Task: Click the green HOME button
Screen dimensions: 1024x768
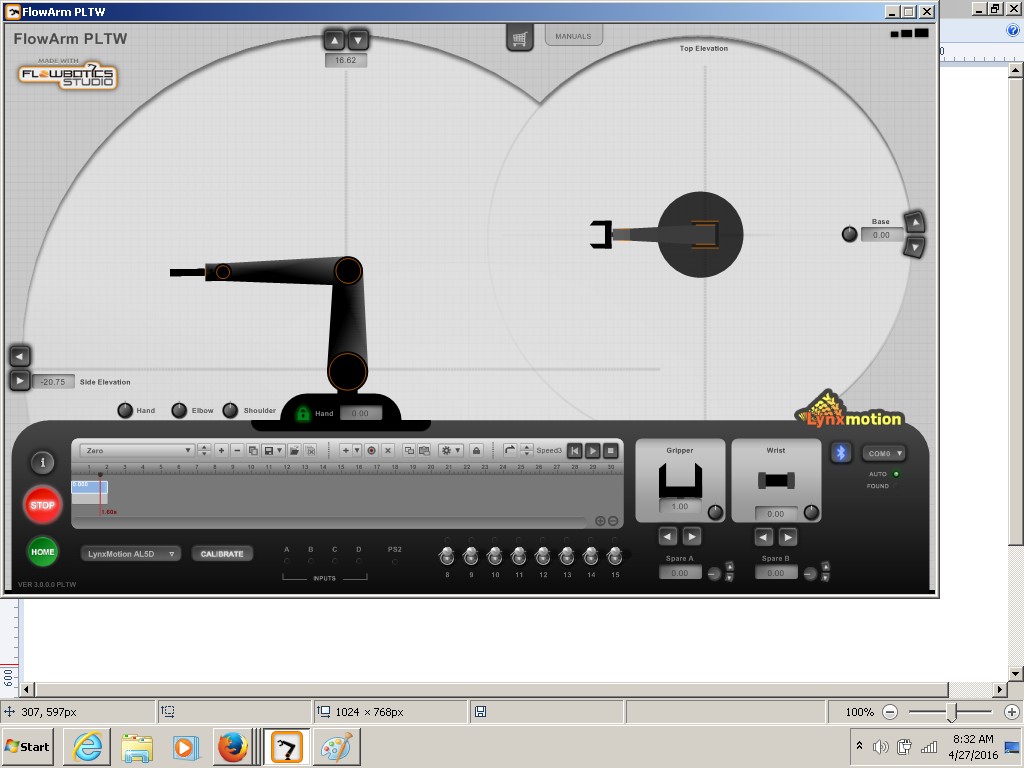Action: click(42, 552)
